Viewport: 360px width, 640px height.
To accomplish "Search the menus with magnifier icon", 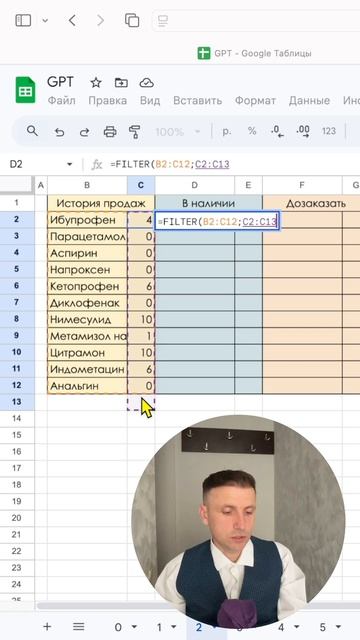I will [x=32, y=131].
